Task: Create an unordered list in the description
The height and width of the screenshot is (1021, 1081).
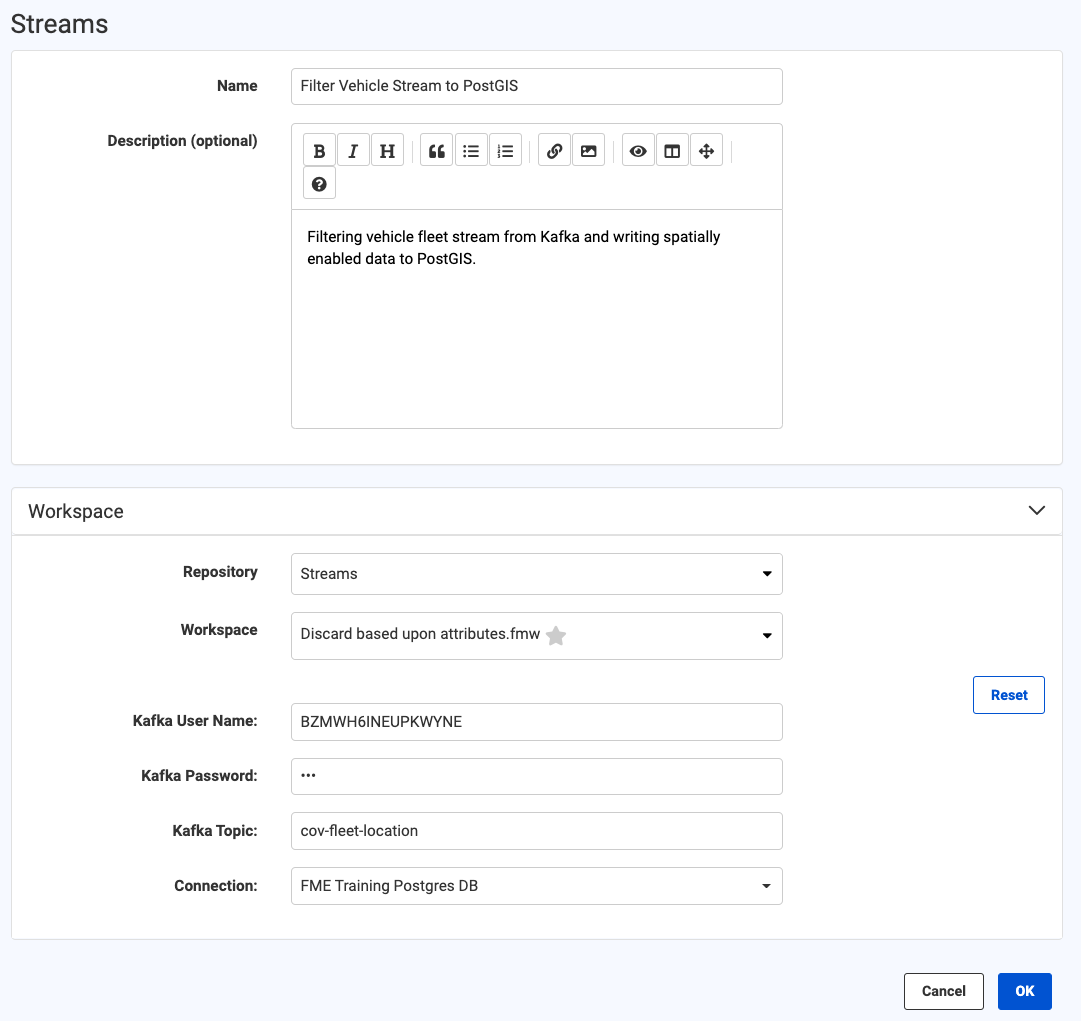Action: [x=471, y=150]
